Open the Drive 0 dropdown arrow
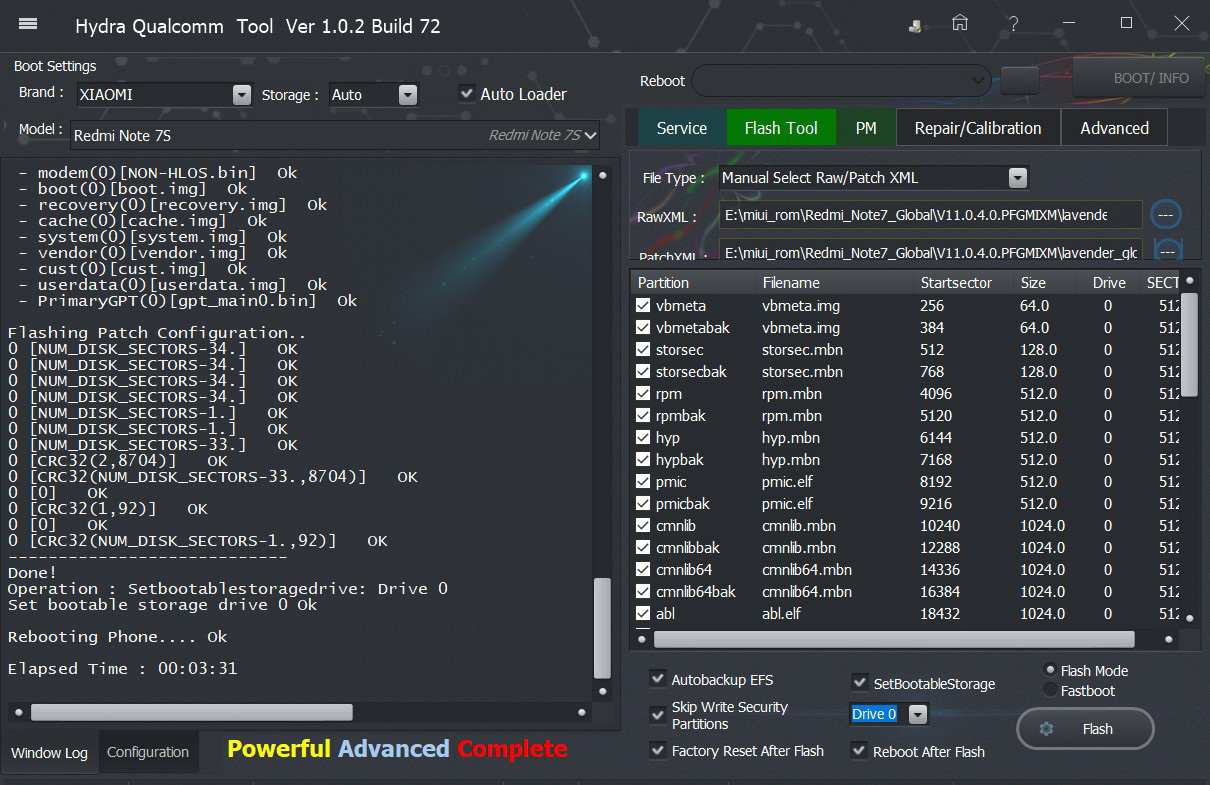1210x785 pixels. (x=917, y=714)
